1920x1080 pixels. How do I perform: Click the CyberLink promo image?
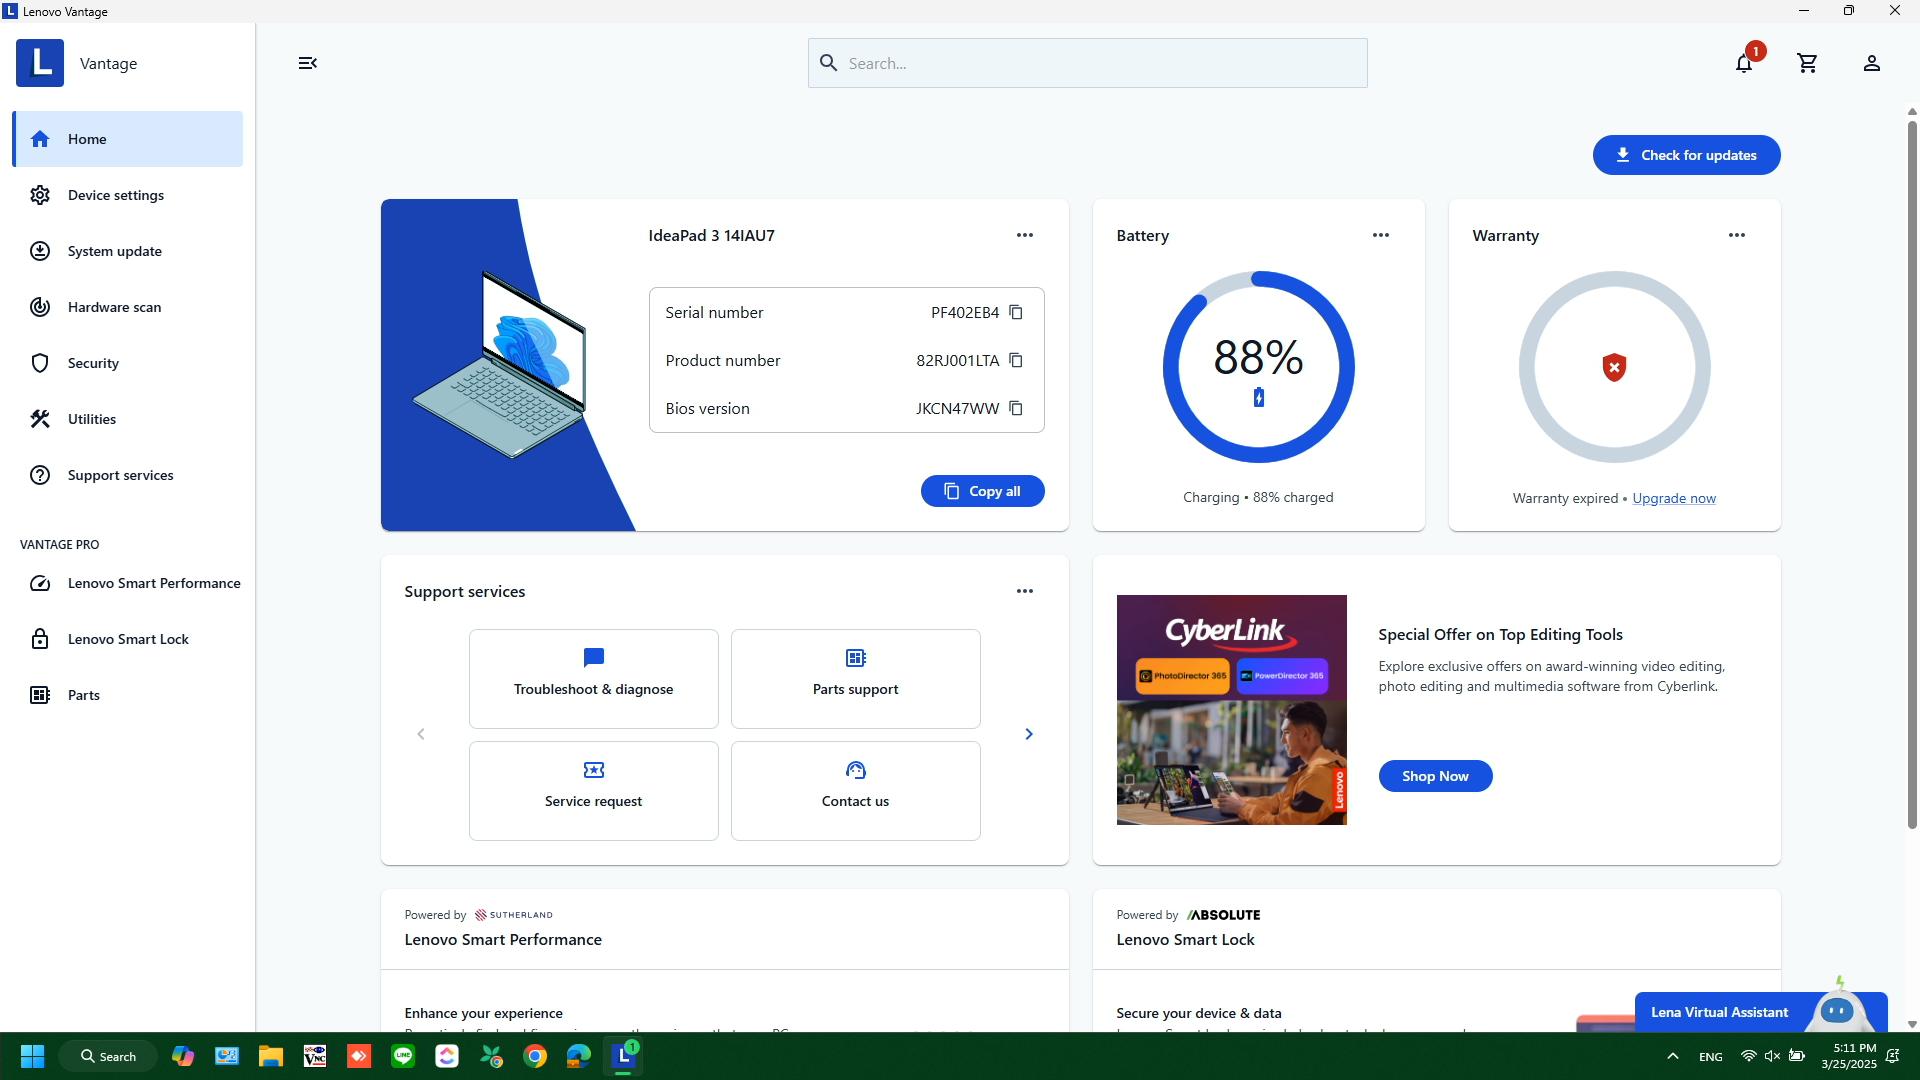[1231, 710]
